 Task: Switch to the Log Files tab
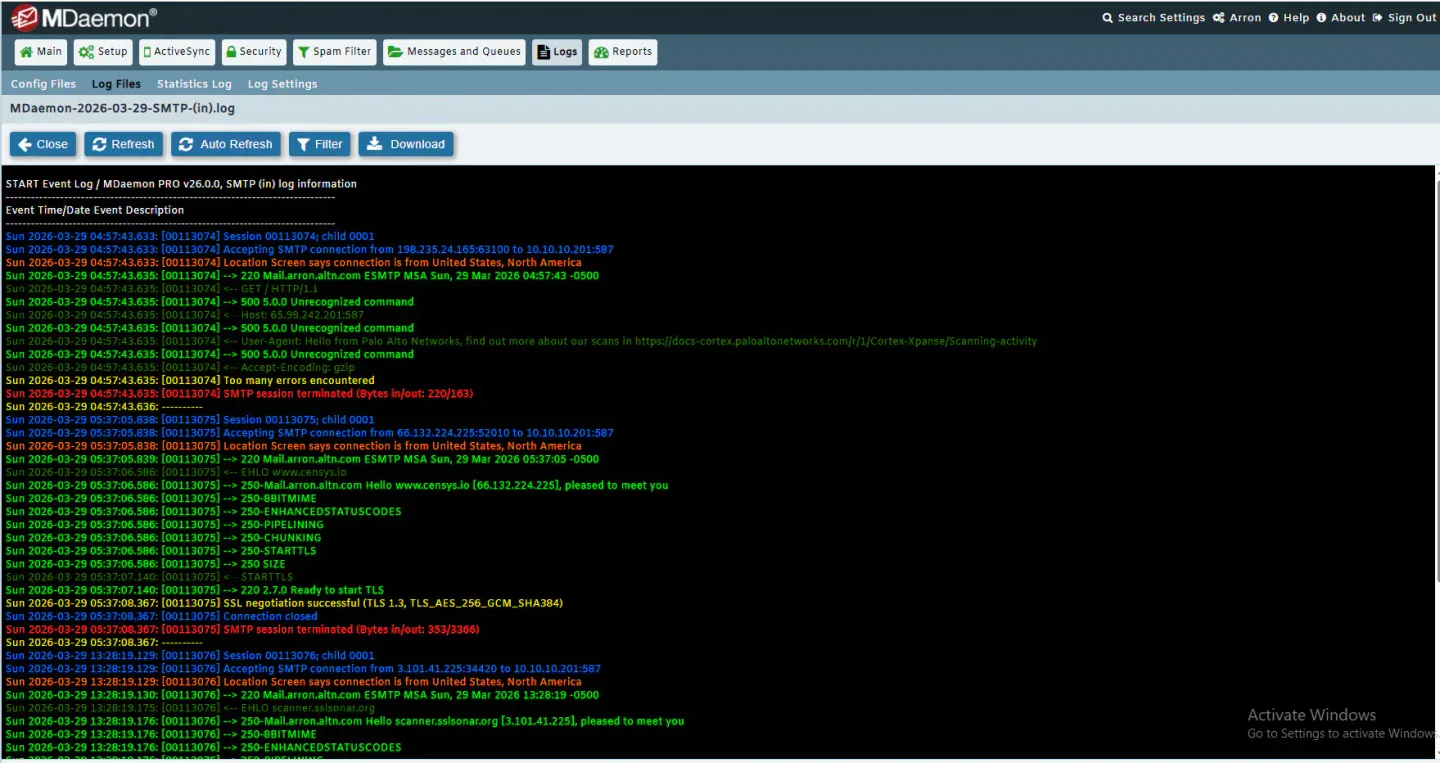pos(116,84)
